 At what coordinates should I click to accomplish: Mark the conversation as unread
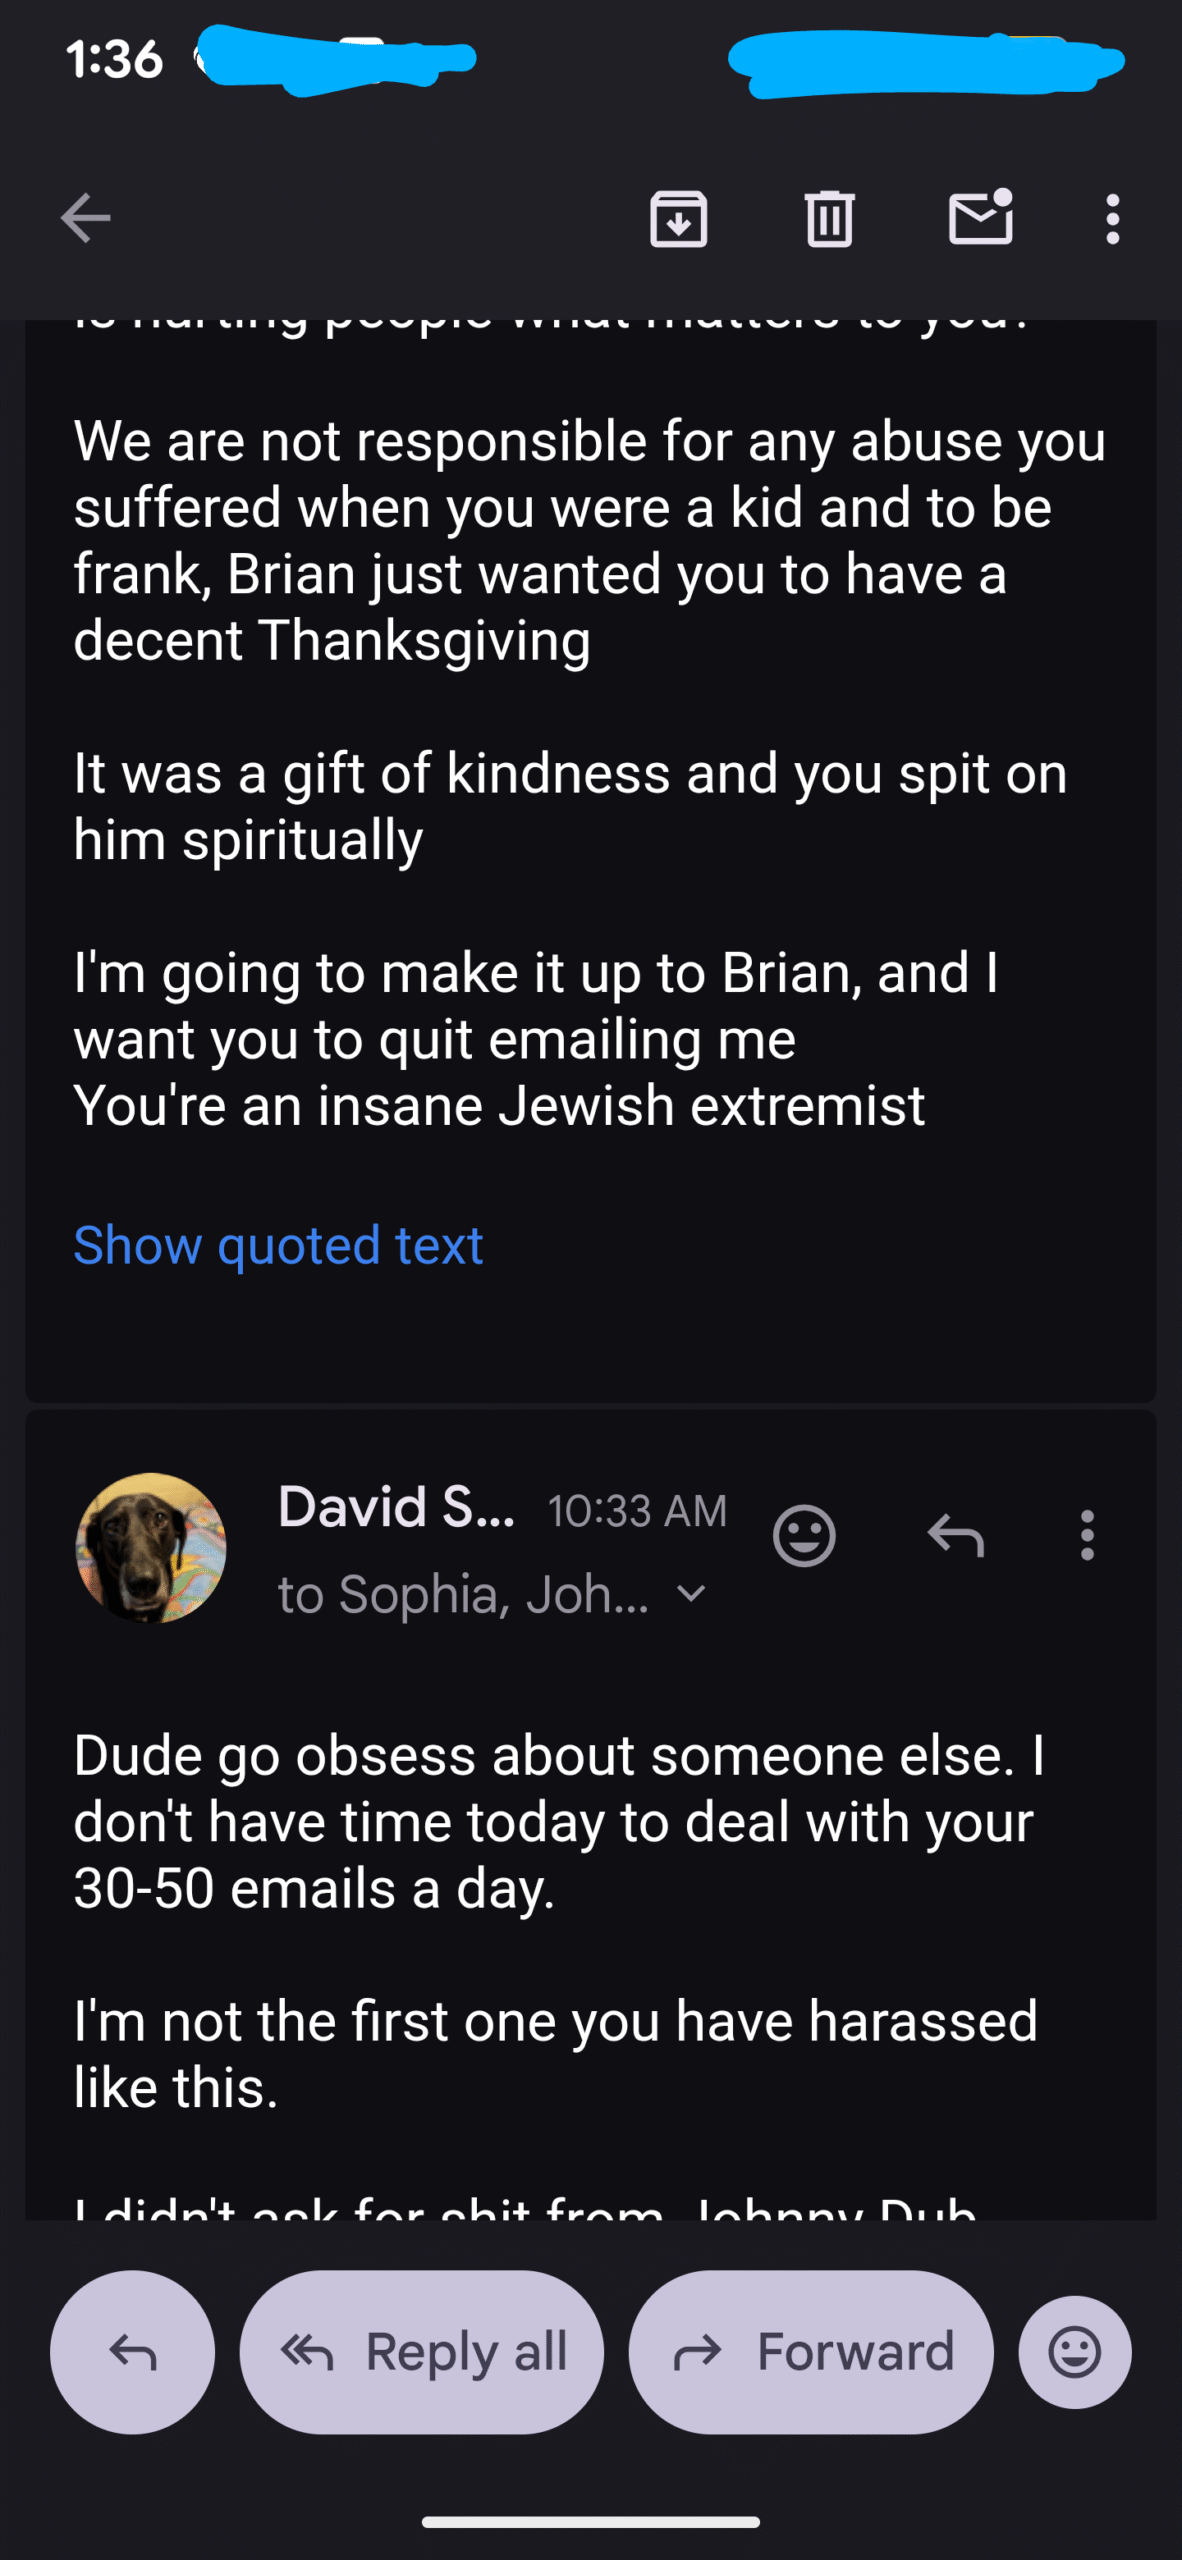980,218
